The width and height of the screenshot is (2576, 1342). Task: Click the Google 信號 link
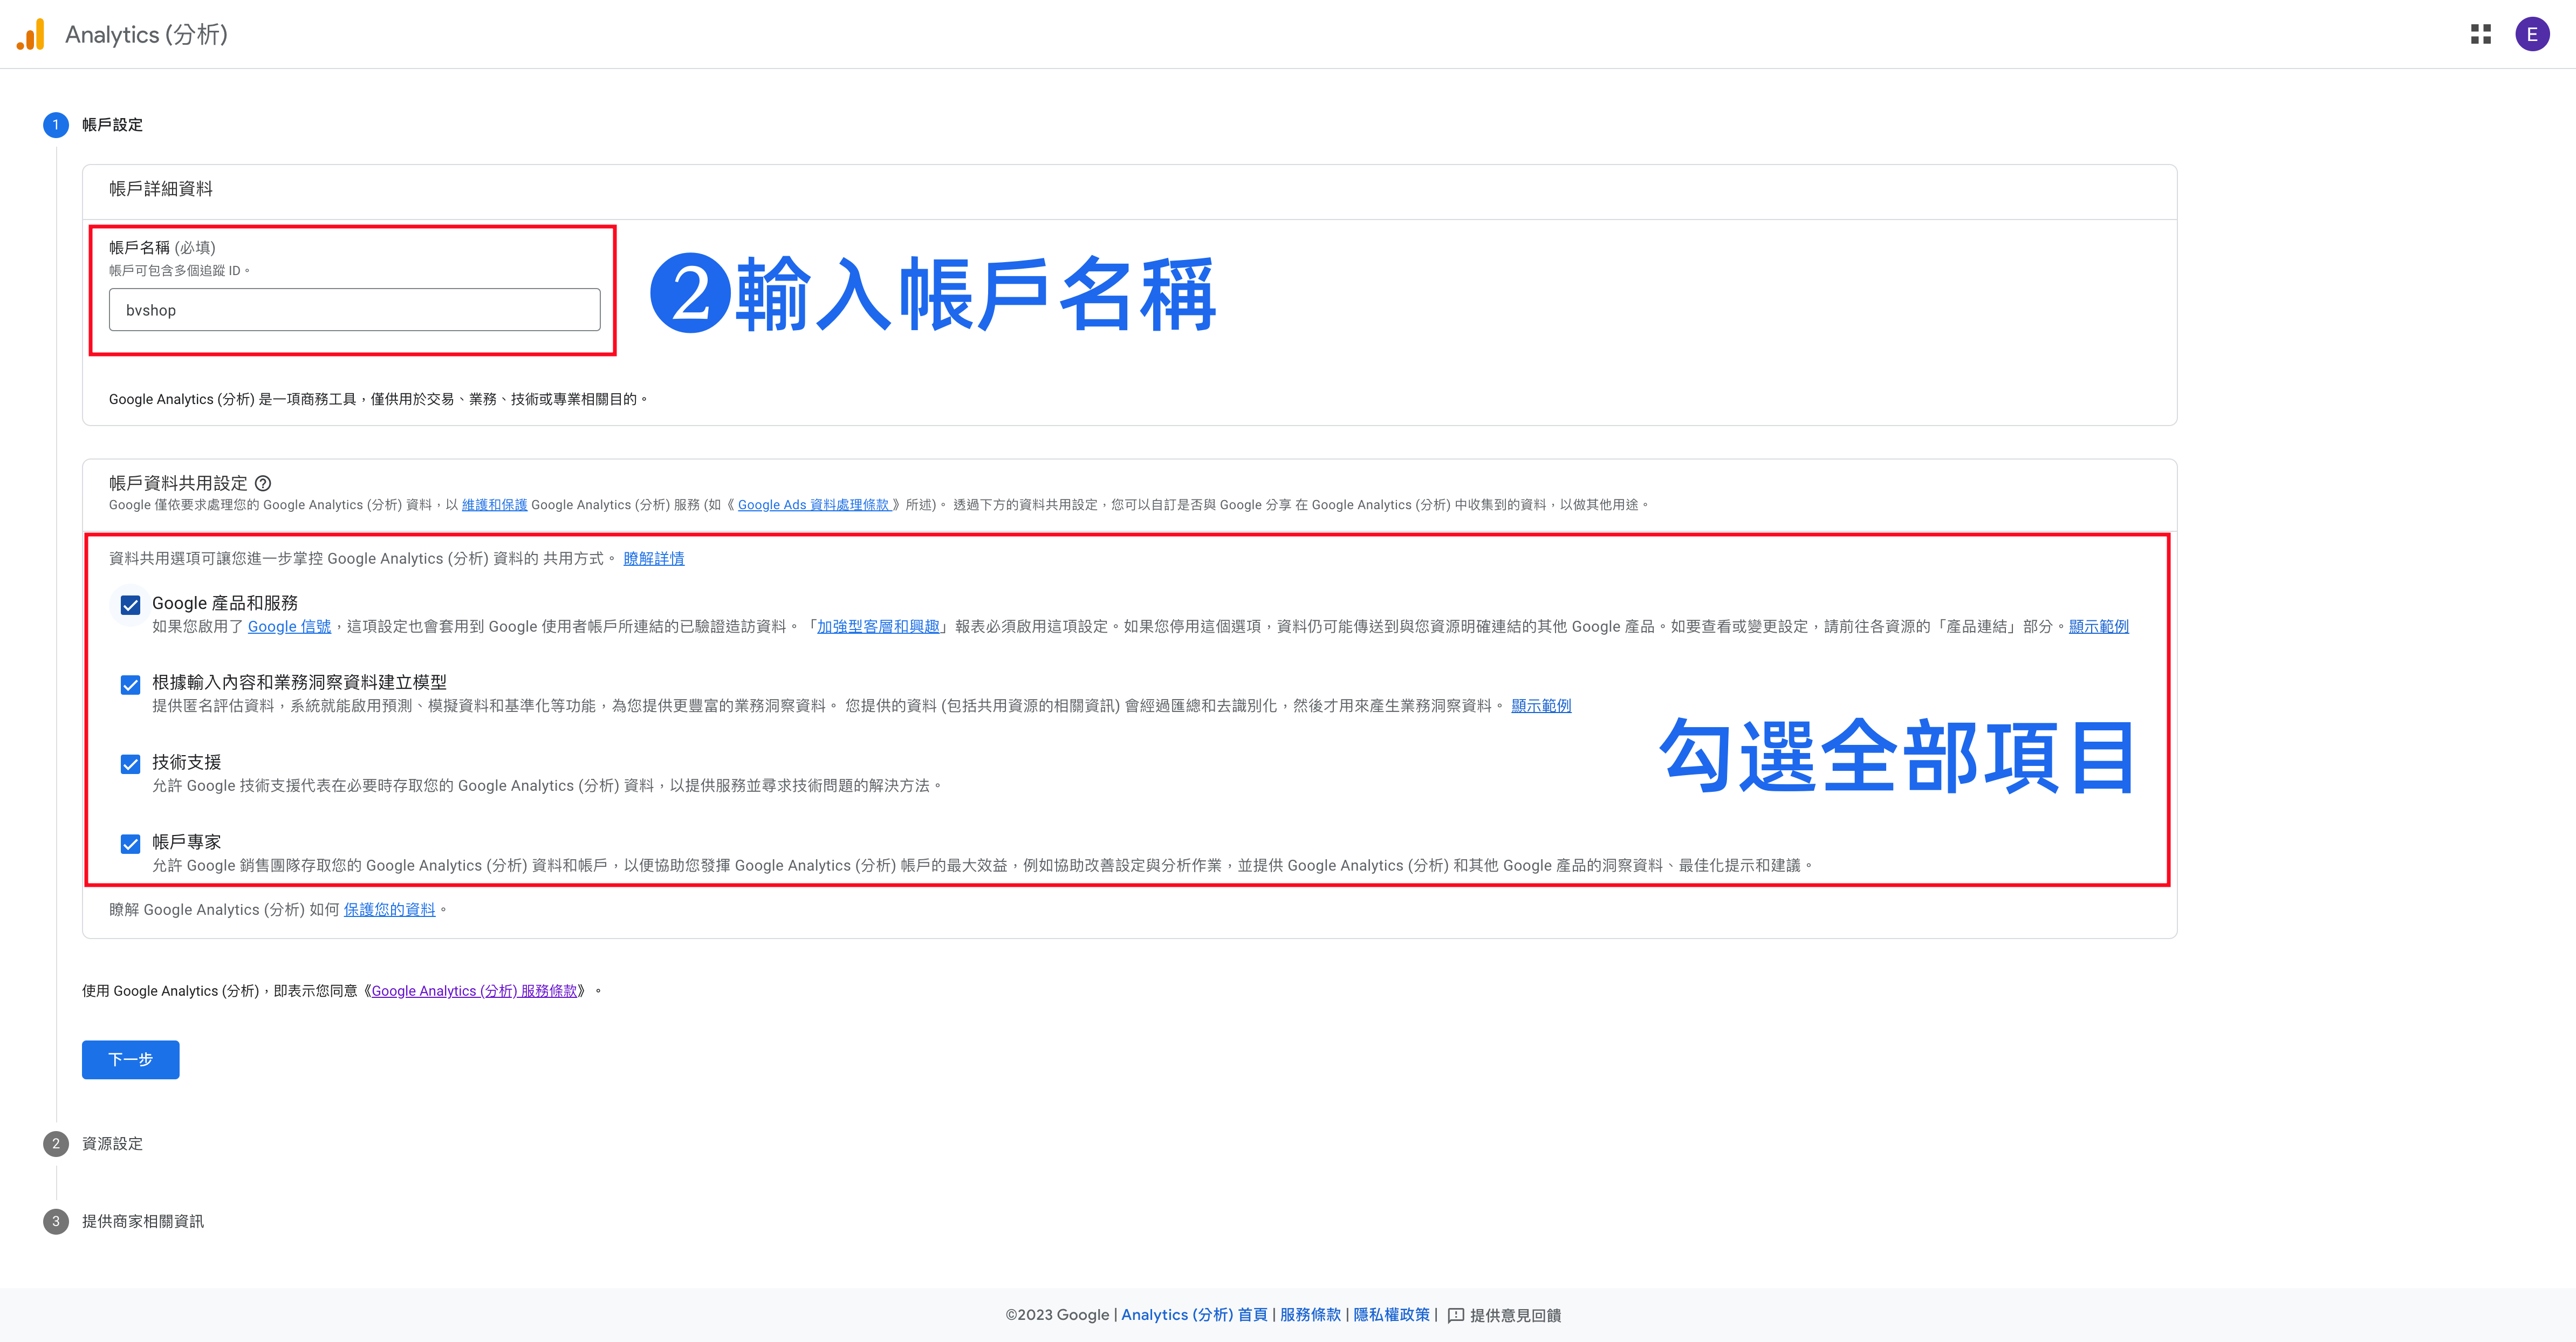(289, 626)
